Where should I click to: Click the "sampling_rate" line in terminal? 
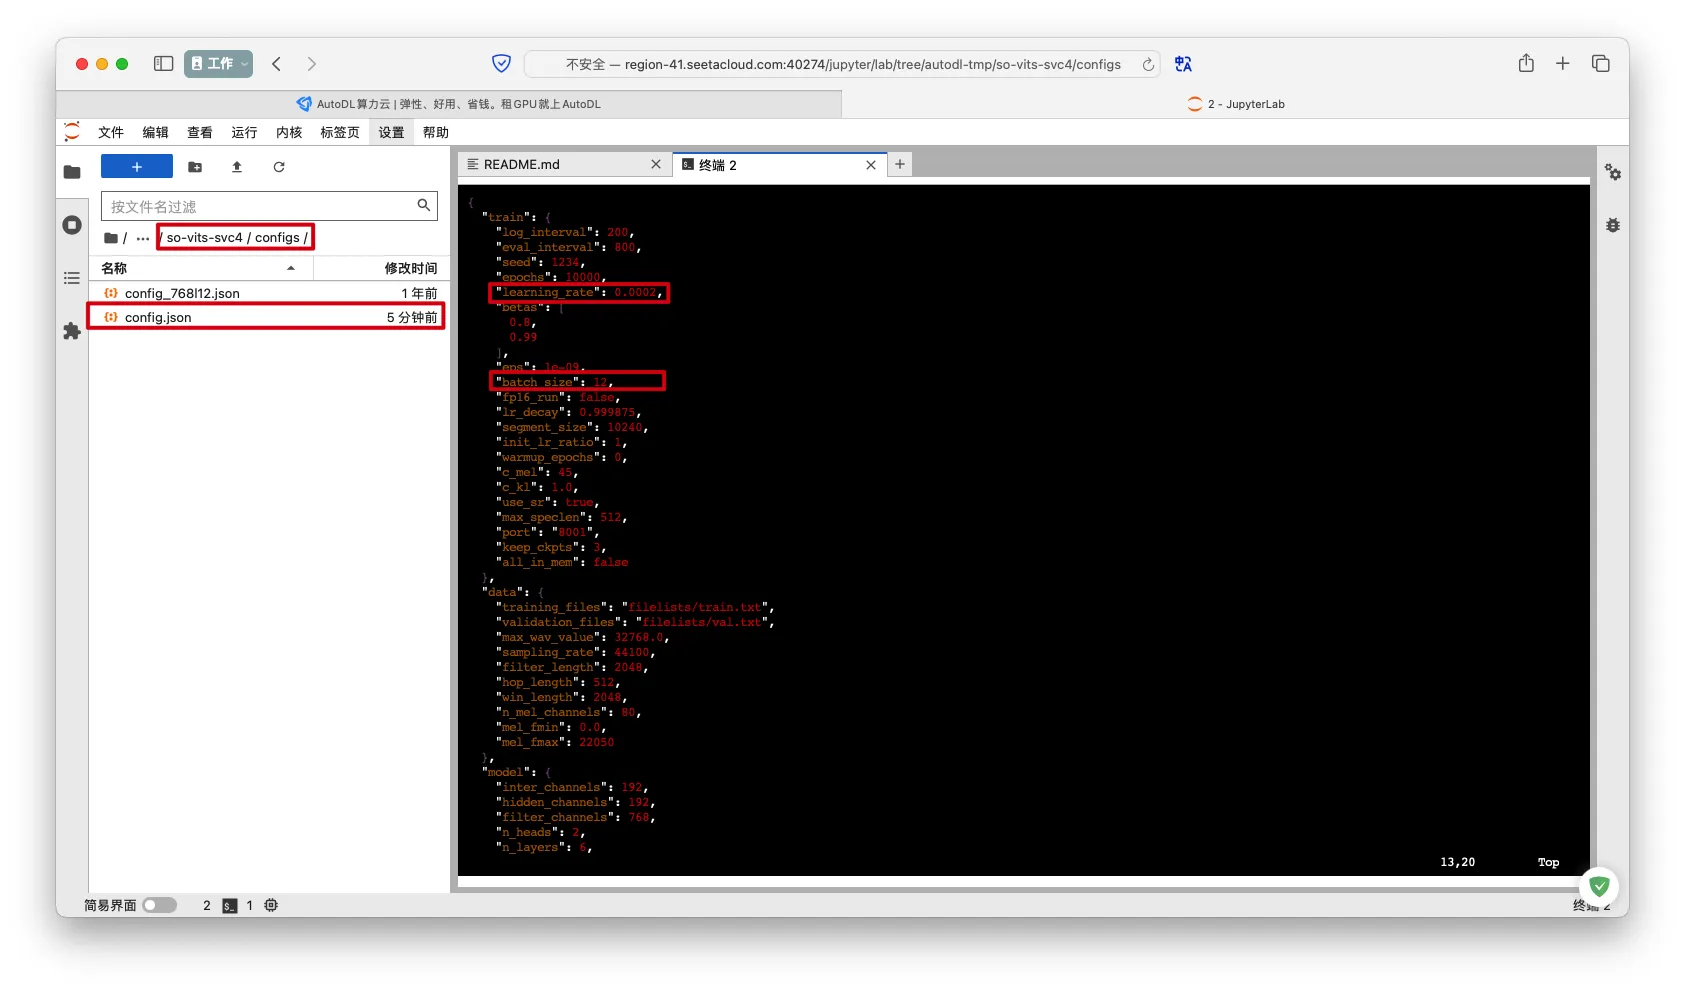[575, 652]
